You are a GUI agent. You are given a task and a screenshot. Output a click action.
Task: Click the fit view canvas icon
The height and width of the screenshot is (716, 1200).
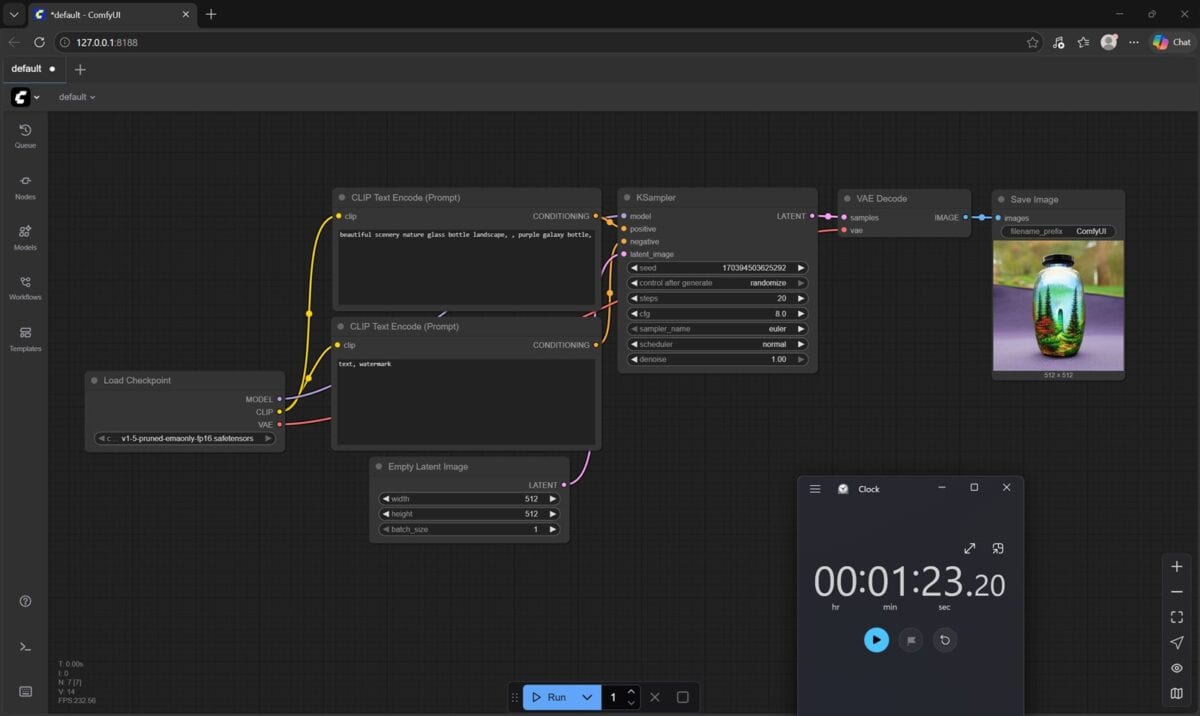click(x=1176, y=617)
